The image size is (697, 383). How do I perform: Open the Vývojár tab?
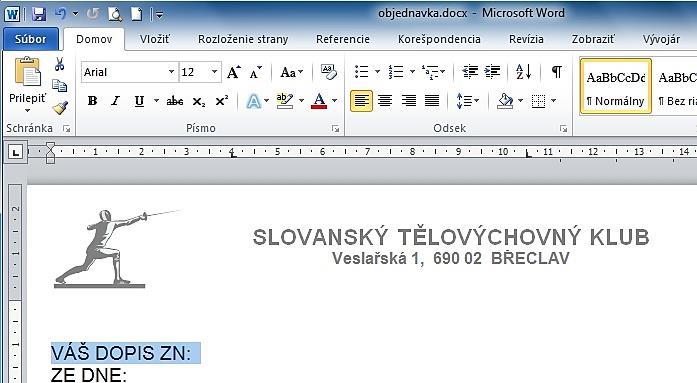(661, 39)
